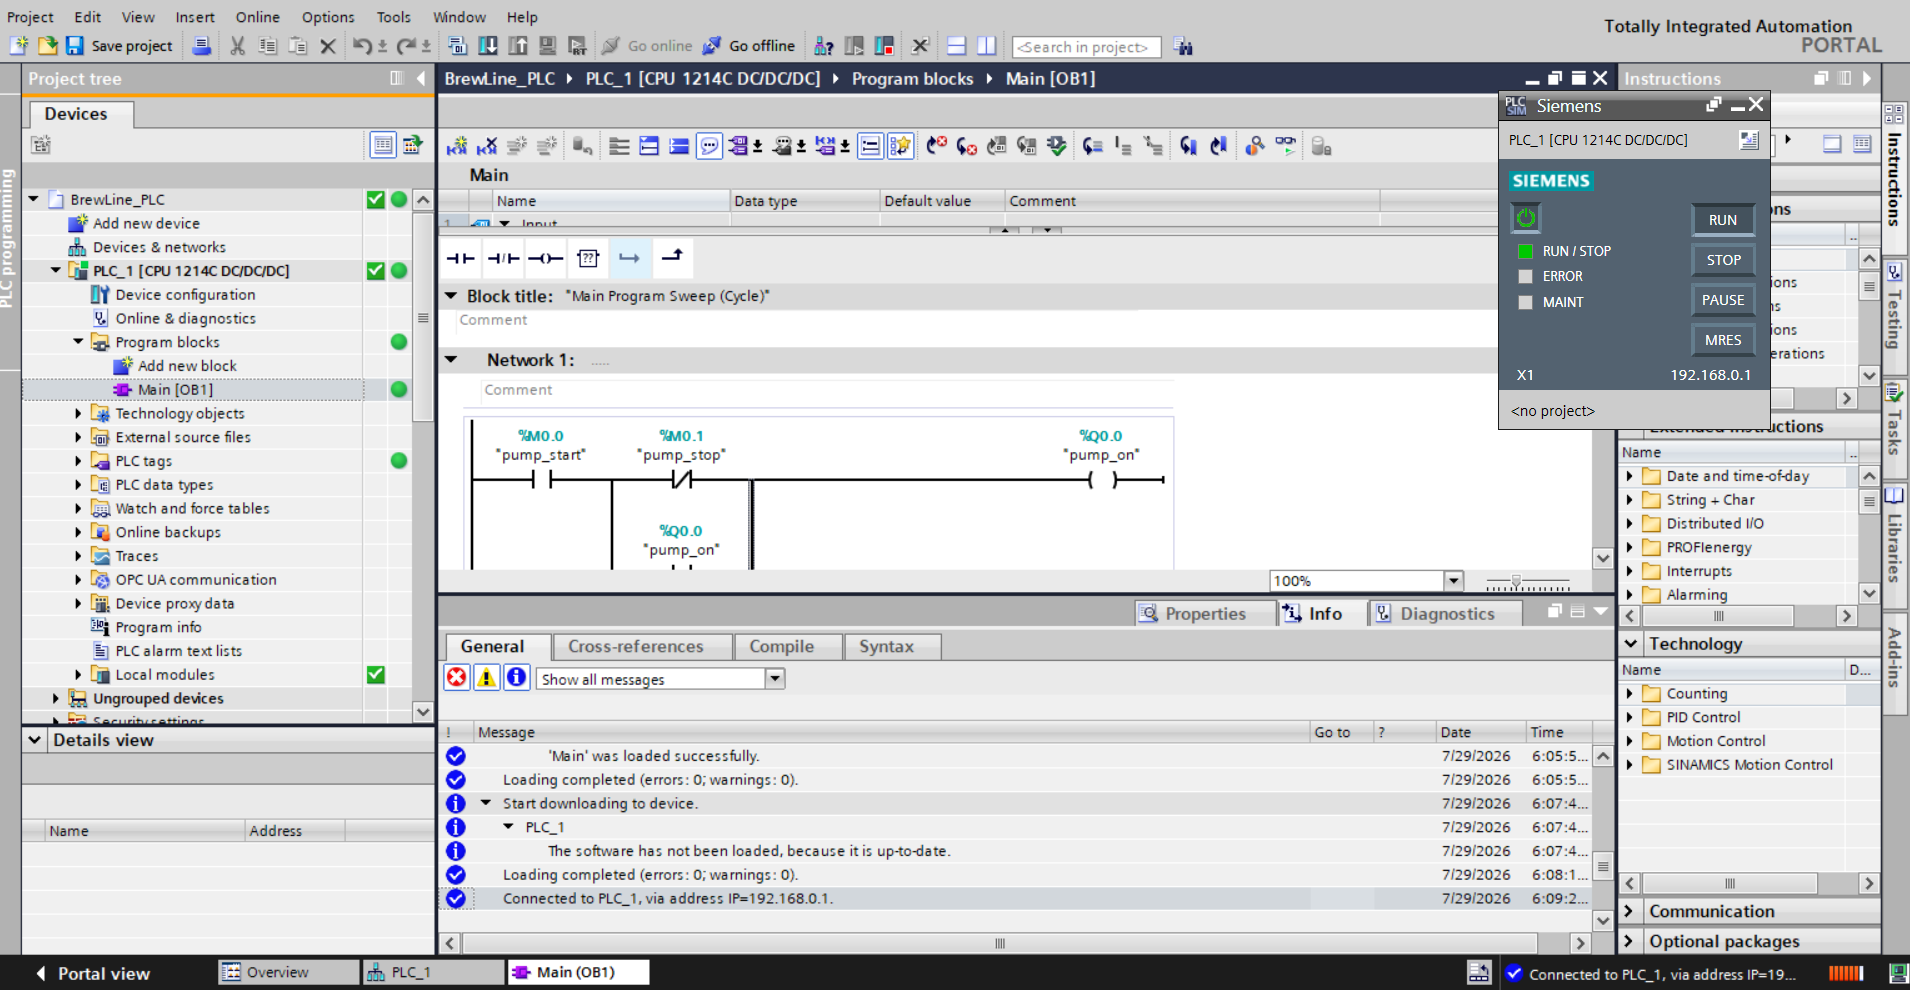The width and height of the screenshot is (1910, 990).
Task: Click the Cut scissors icon
Action: 237,46
